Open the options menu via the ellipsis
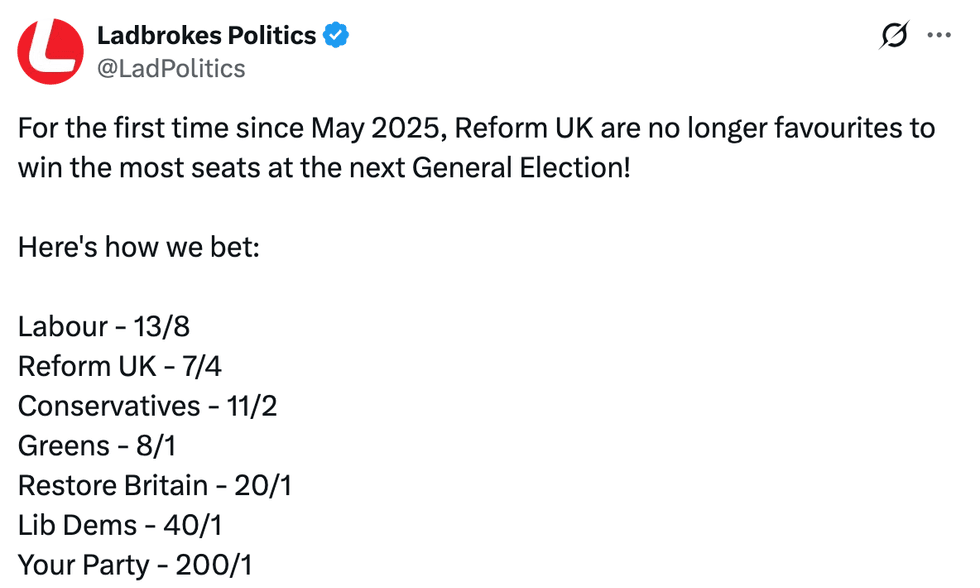This screenshot has width=980, height=588. 938,34
